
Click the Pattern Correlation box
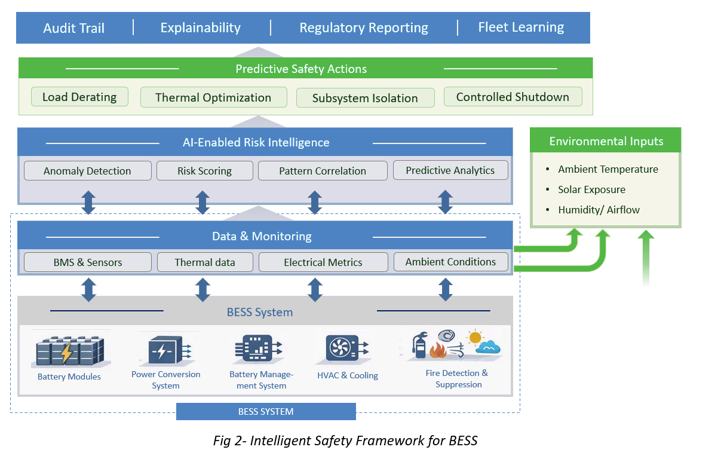(x=323, y=171)
